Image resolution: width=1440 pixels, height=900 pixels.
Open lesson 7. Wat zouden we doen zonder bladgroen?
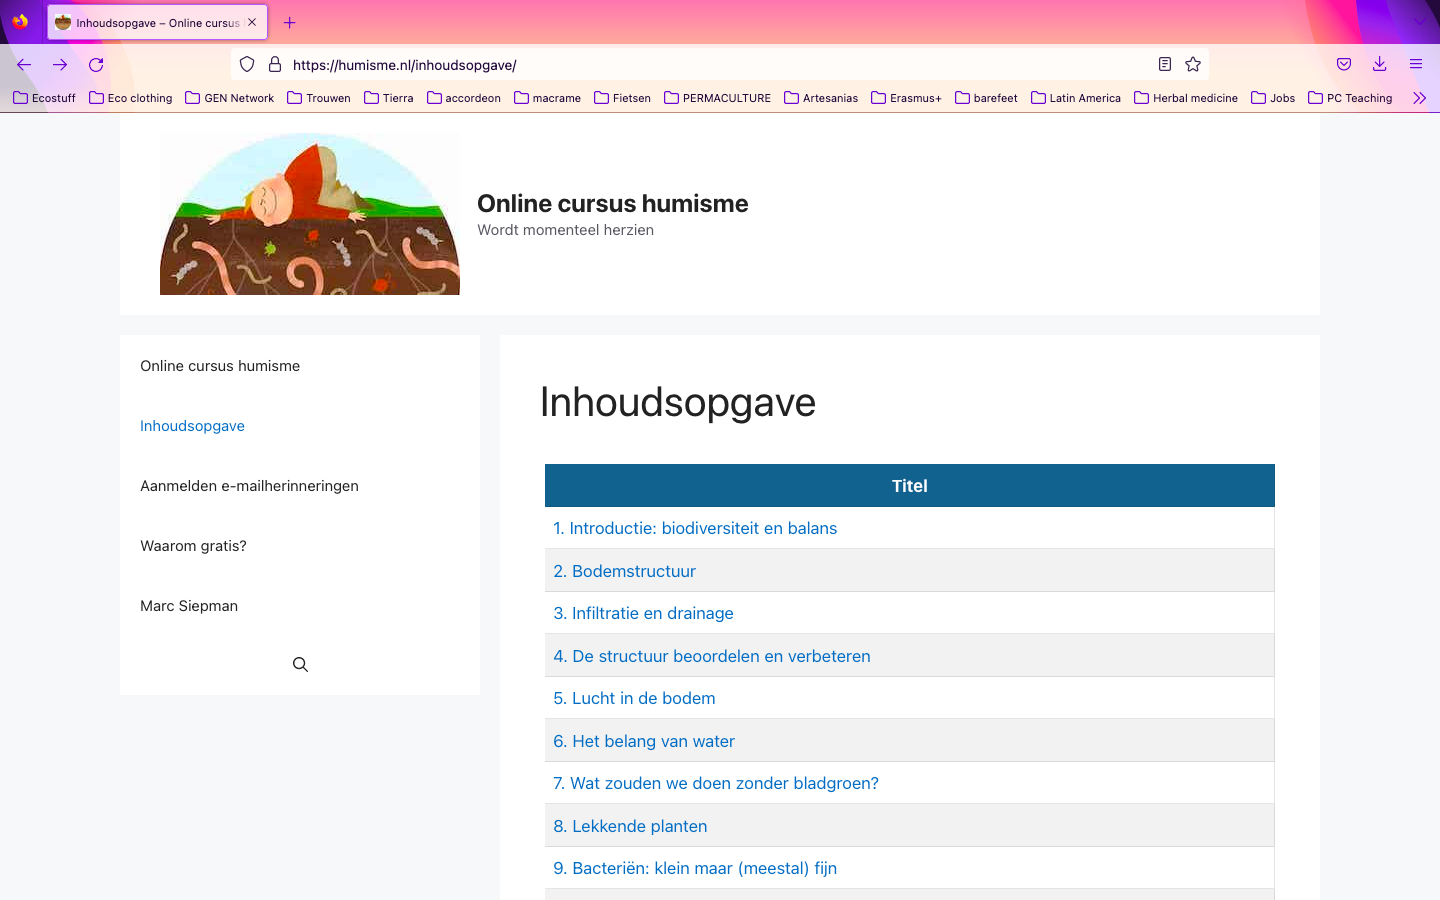coord(716,783)
